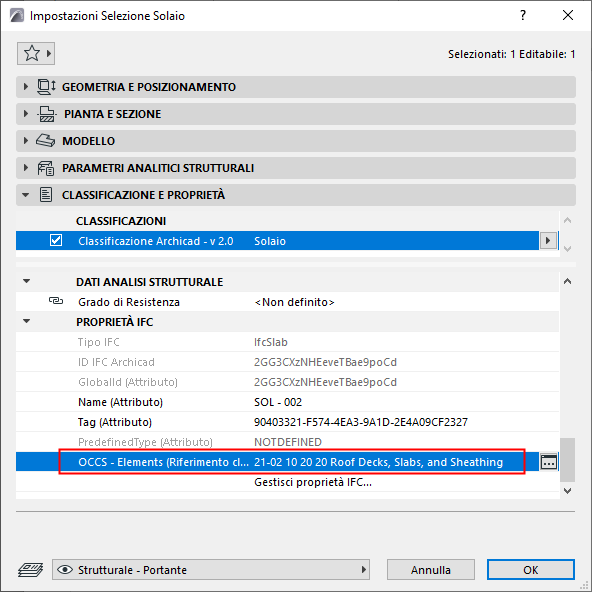The height and width of the screenshot is (592, 592).
Task: Click the Modello panel icon
Action: coord(46,141)
